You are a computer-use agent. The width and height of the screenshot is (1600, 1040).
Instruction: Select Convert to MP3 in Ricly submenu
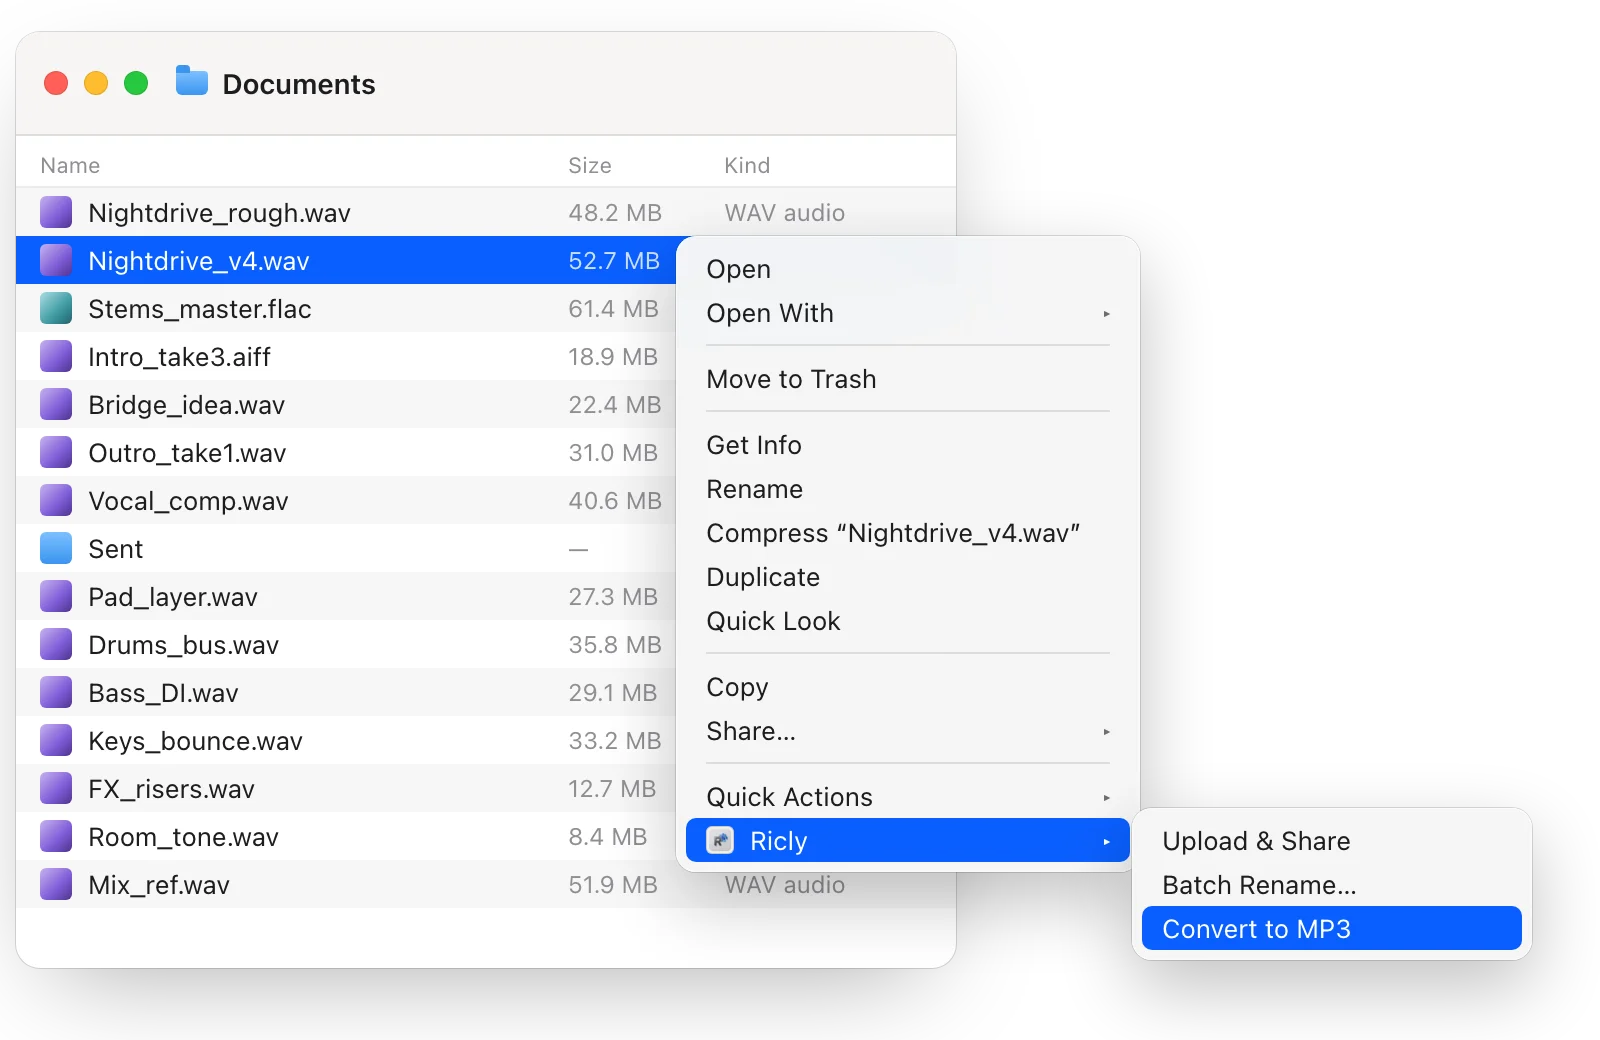[1332, 929]
